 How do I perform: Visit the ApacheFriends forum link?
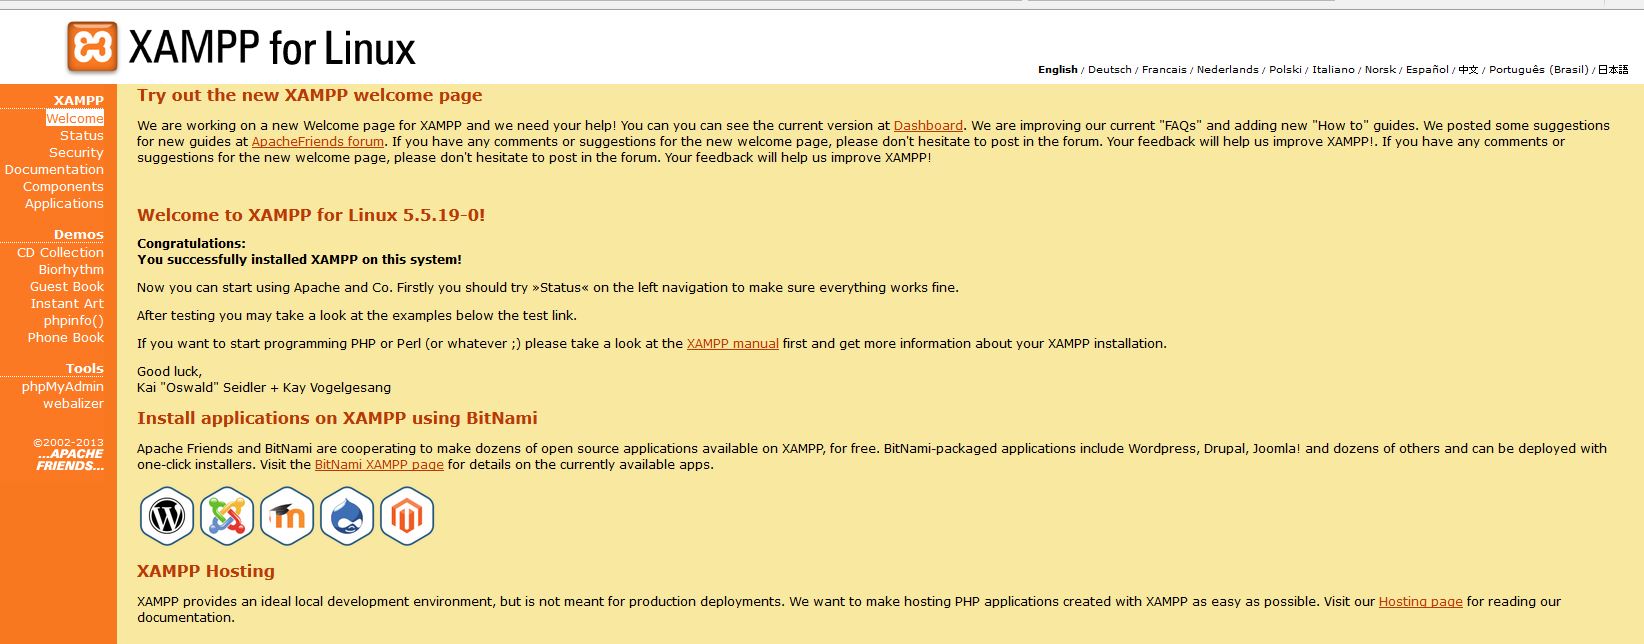[x=318, y=141]
